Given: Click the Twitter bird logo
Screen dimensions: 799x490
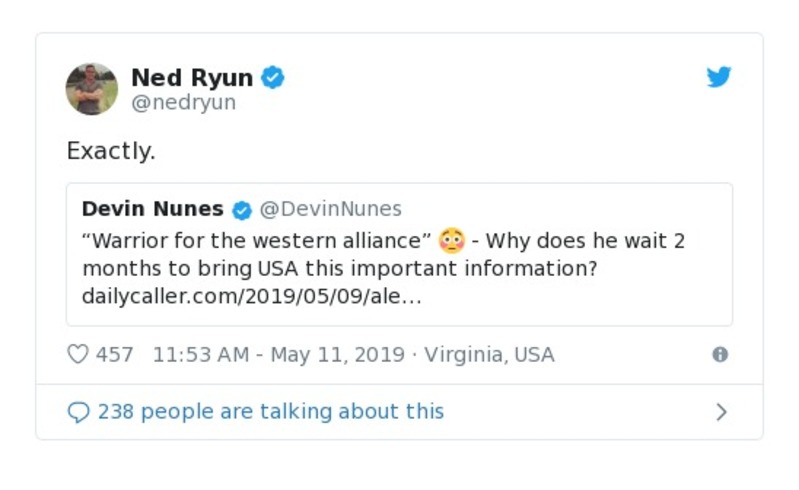Looking at the screenshot, I should (x=719, y=77).
